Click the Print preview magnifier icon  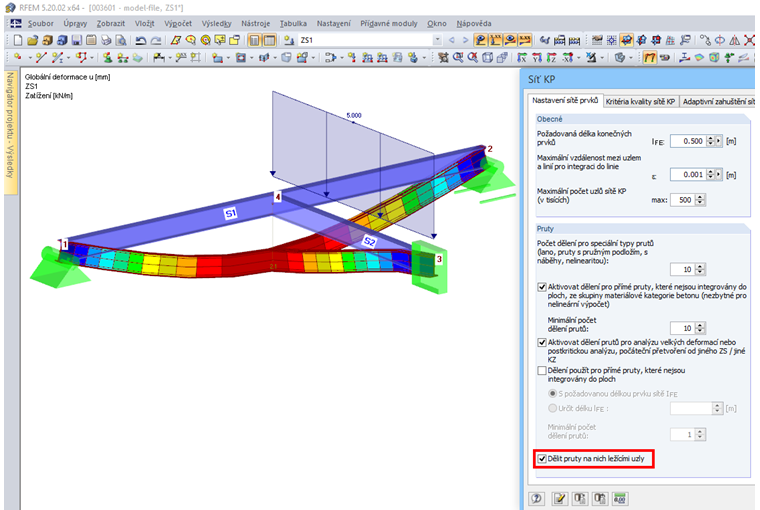121,40
